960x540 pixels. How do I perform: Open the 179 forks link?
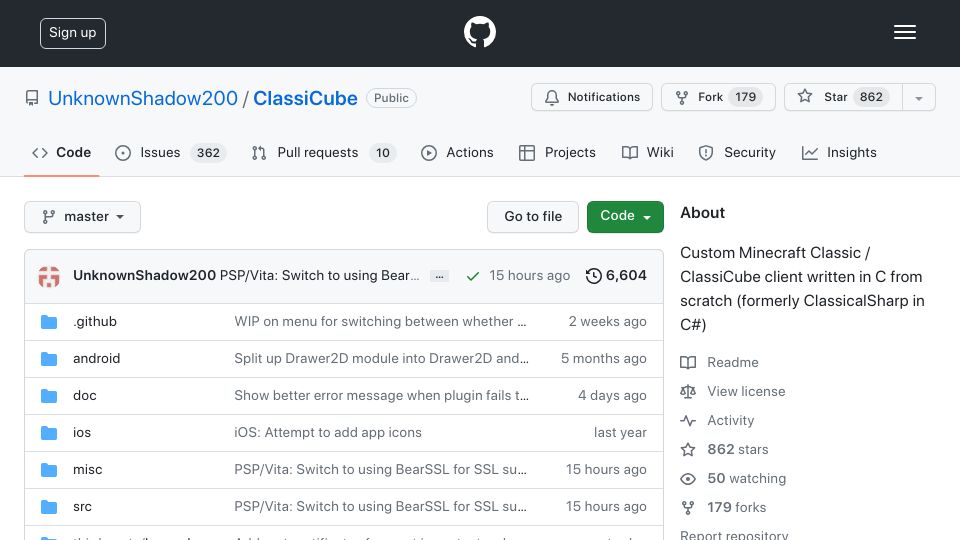723,507
